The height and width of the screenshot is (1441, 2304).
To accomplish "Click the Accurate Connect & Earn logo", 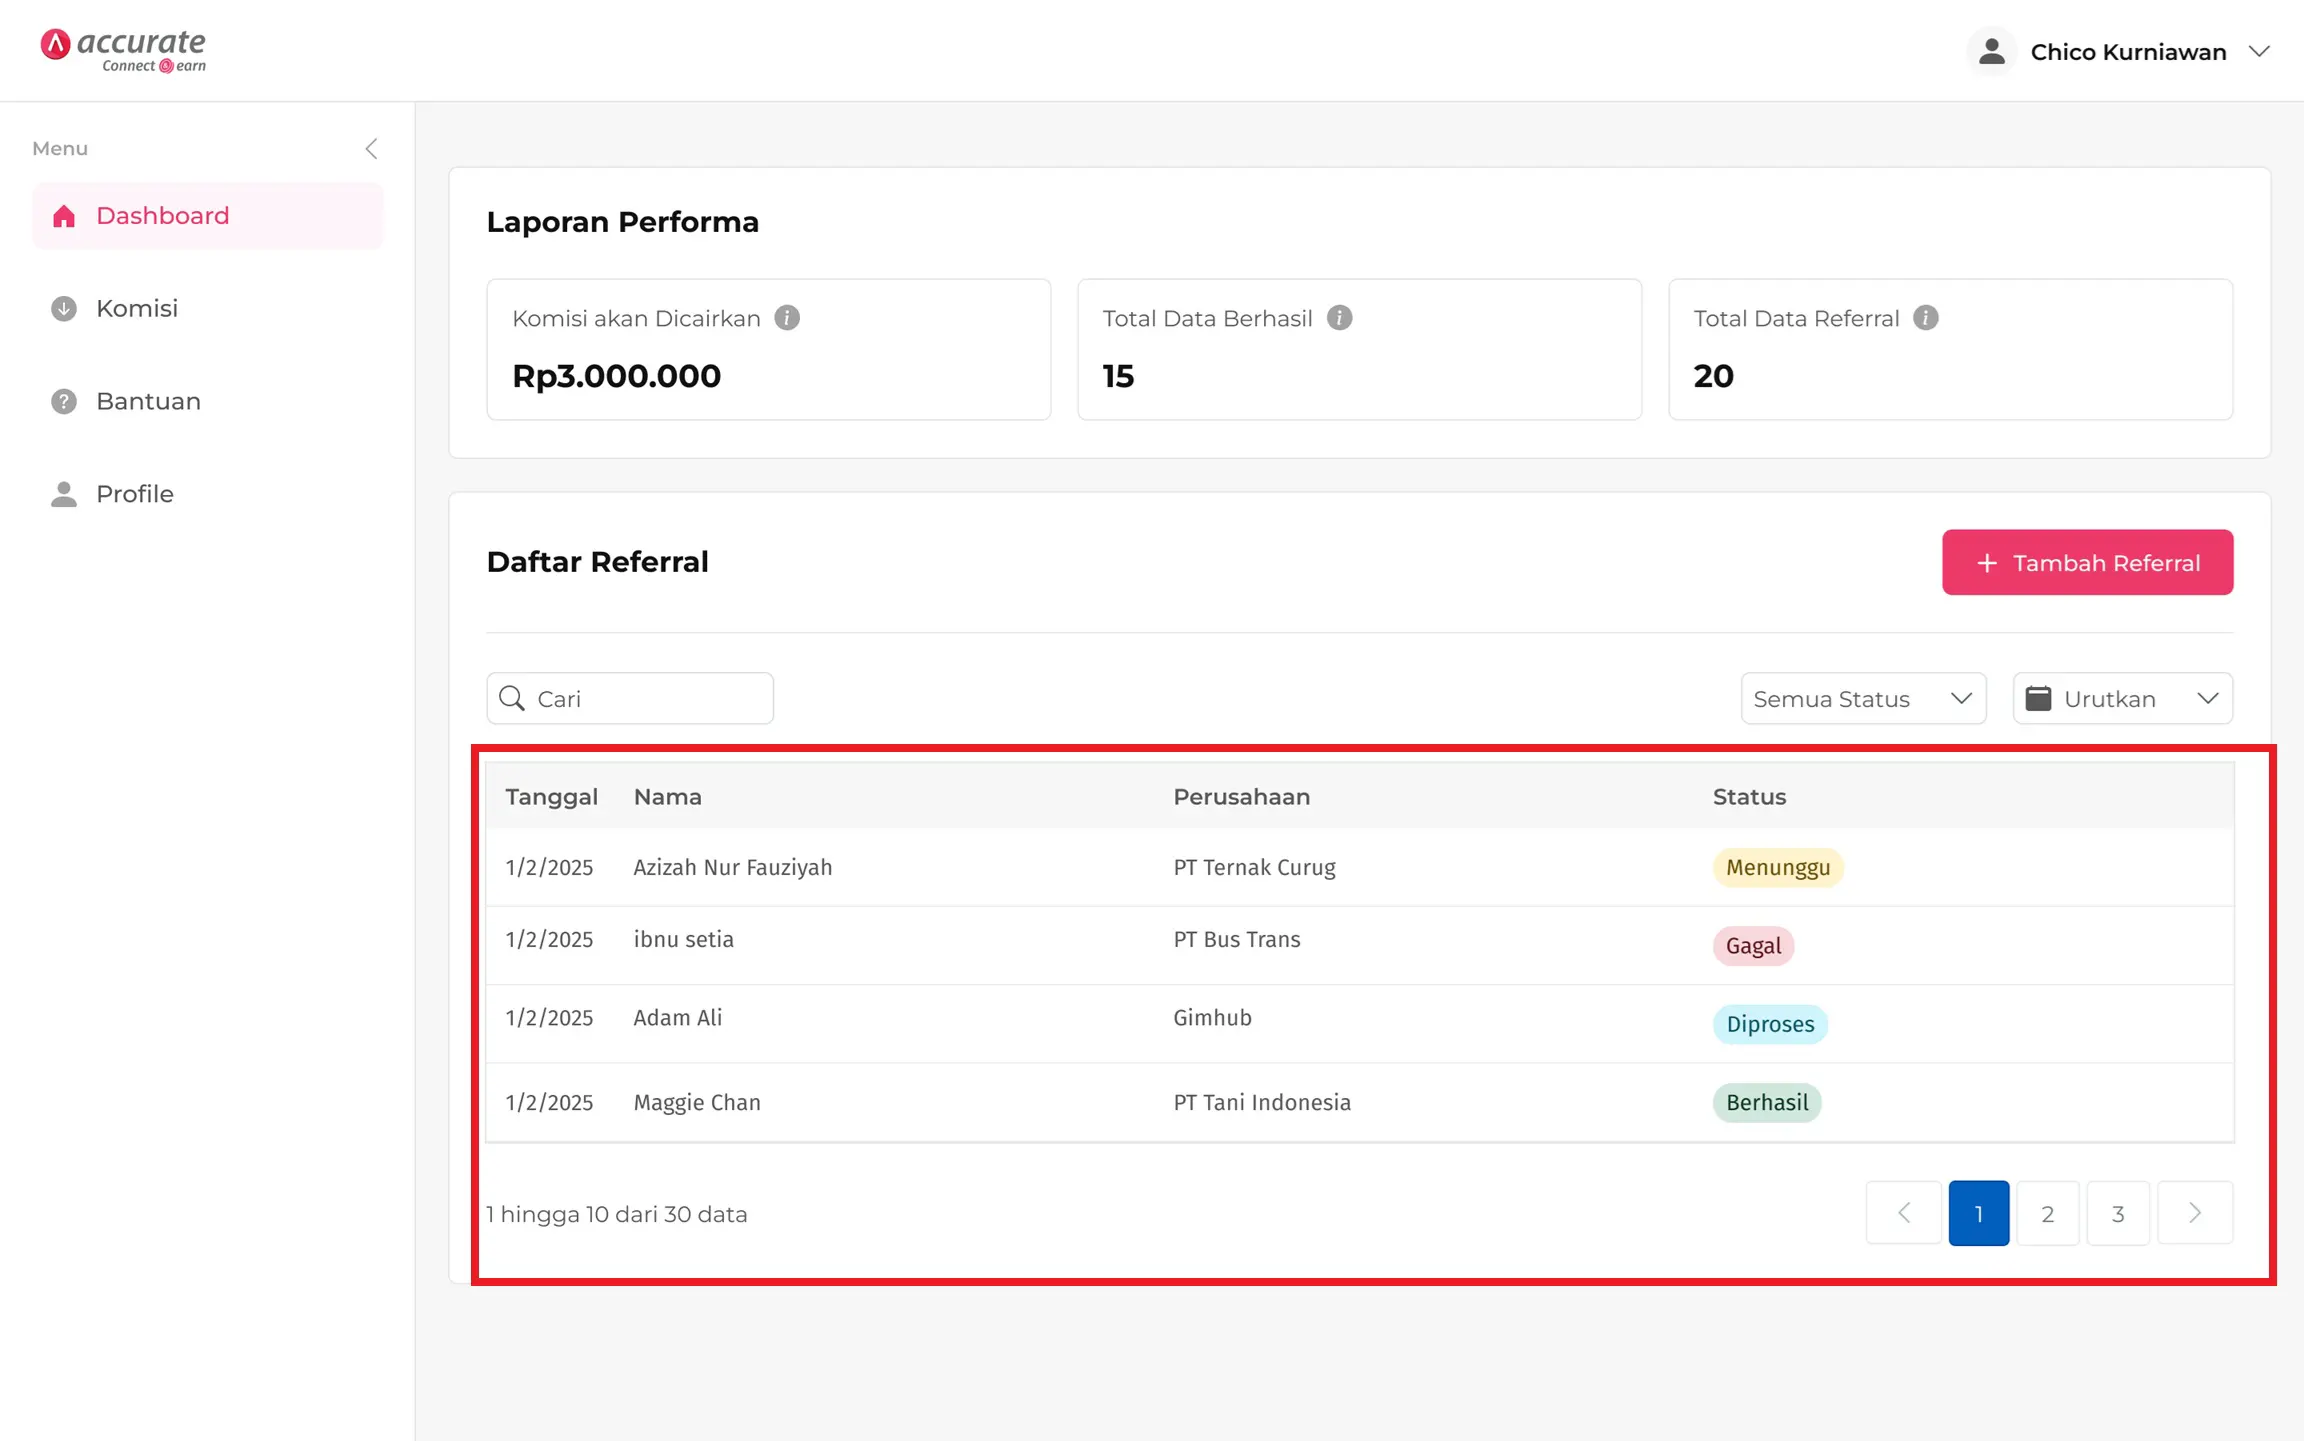I will pyautogui.click(x=123, y=50).
